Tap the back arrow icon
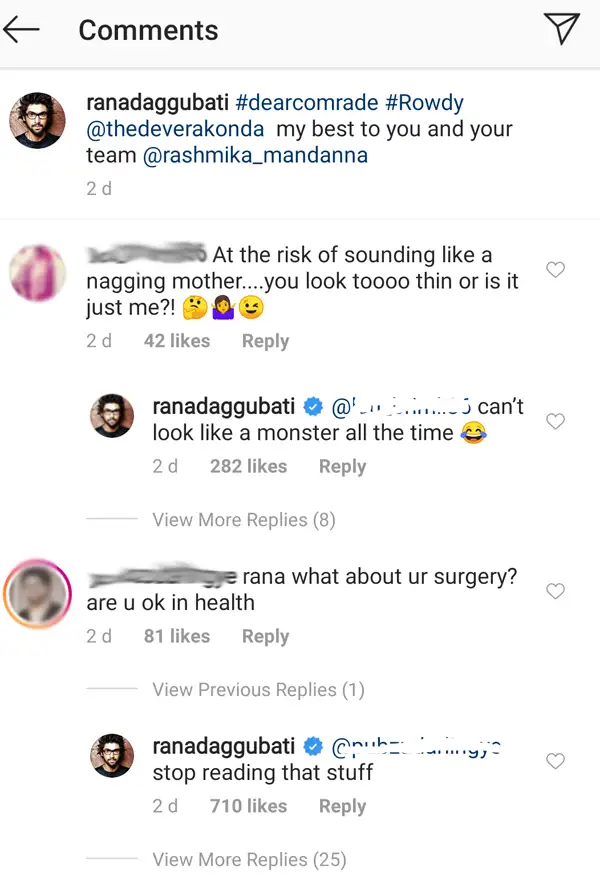This screenshot has width=600, height=878. point(22,30)
